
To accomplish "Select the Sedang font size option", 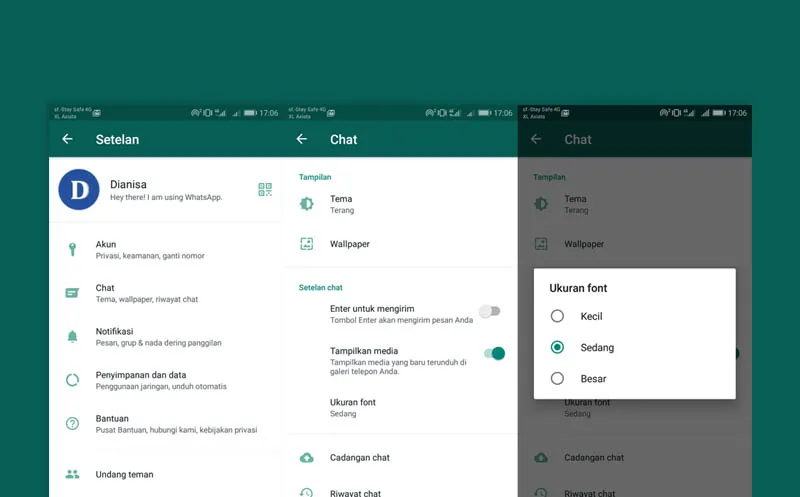I will (557, 347).
